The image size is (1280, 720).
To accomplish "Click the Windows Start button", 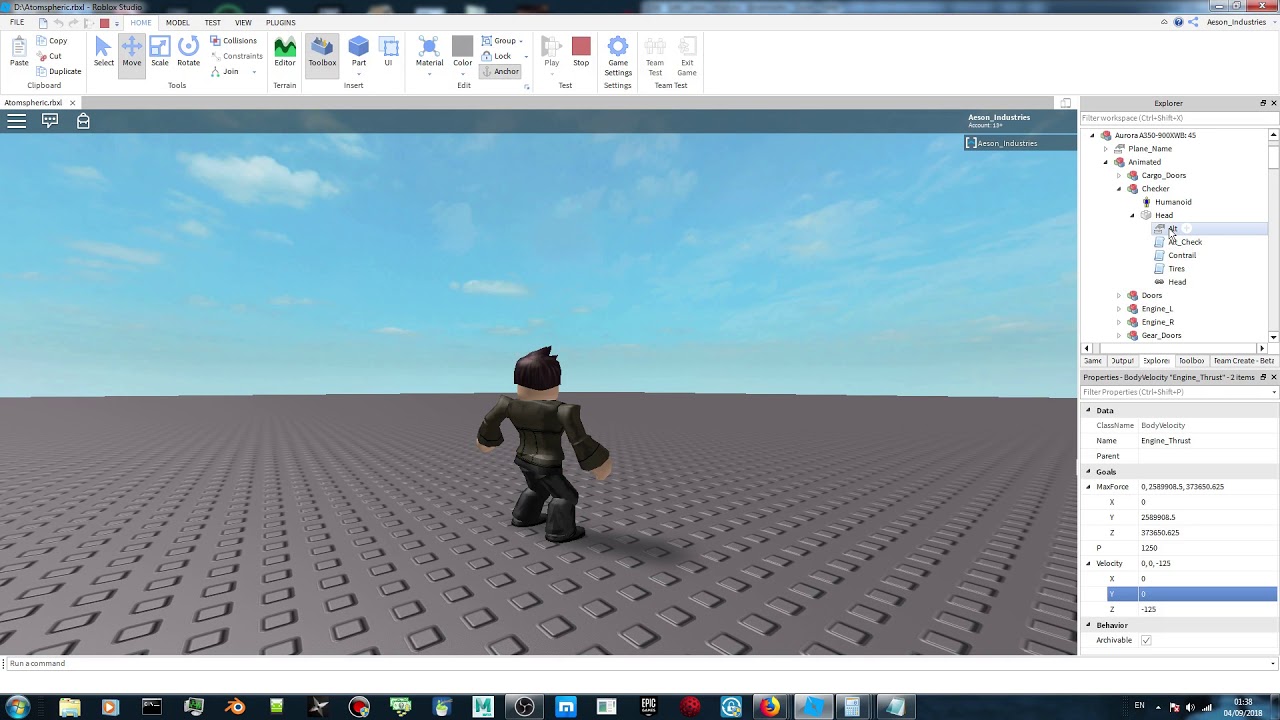I will (17, 707).
